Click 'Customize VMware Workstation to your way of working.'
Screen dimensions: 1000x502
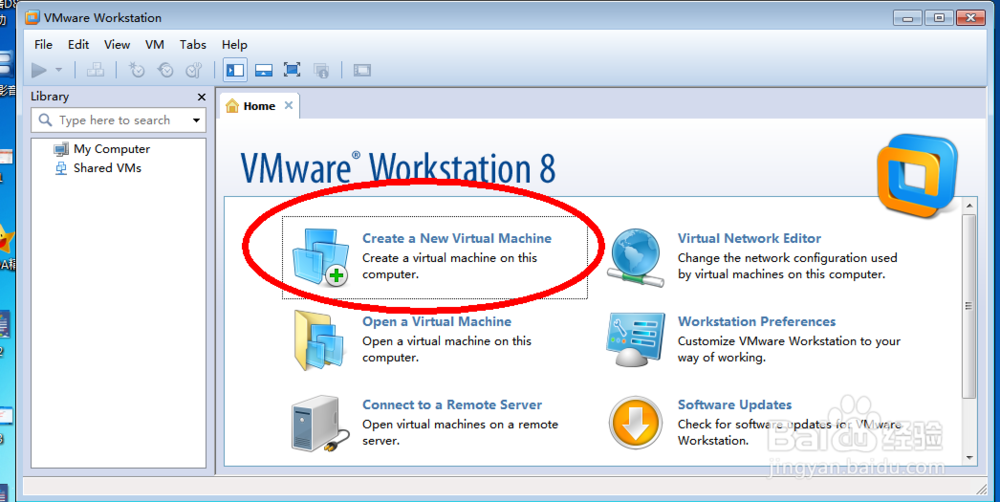[789, 350]
